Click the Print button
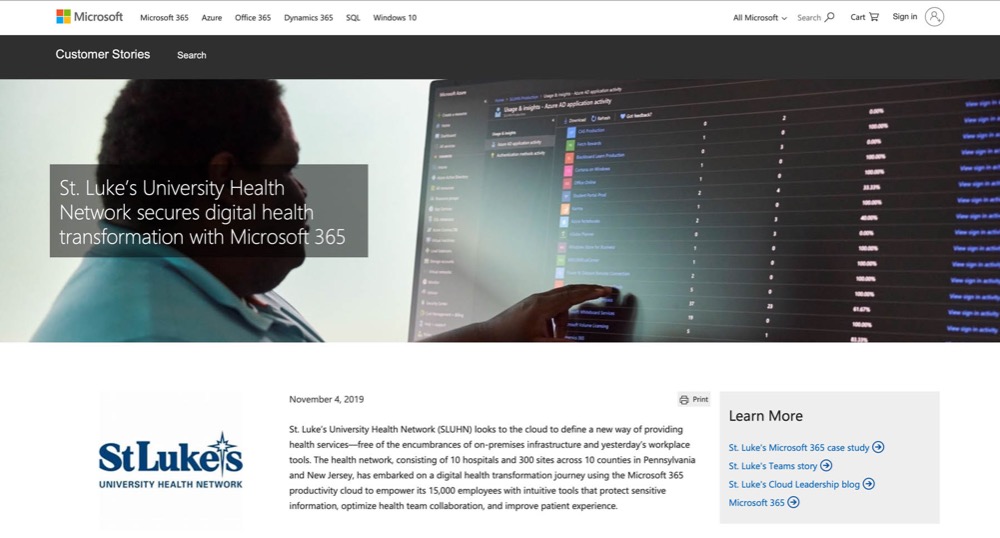Image resolution: width=1000 pixels, height=538 pixels. [694, 400]
